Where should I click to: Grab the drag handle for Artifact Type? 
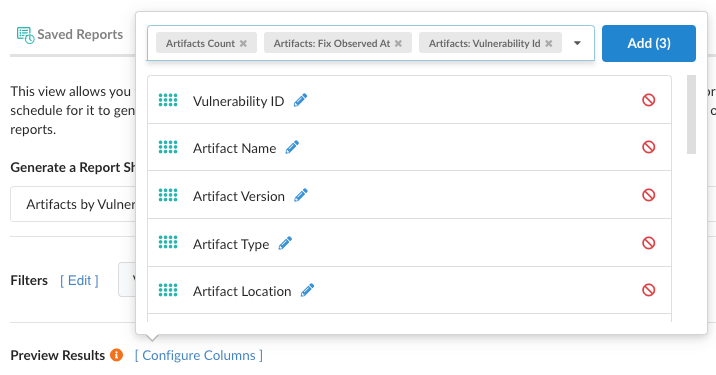pyautogui.click(x=168, y=243)
